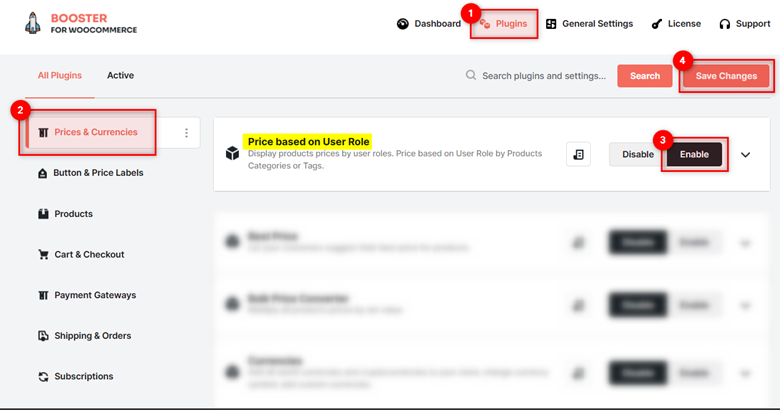Open the License page
Image resolution: width=780 pixels, height=410 pixels.
point(676,24)
